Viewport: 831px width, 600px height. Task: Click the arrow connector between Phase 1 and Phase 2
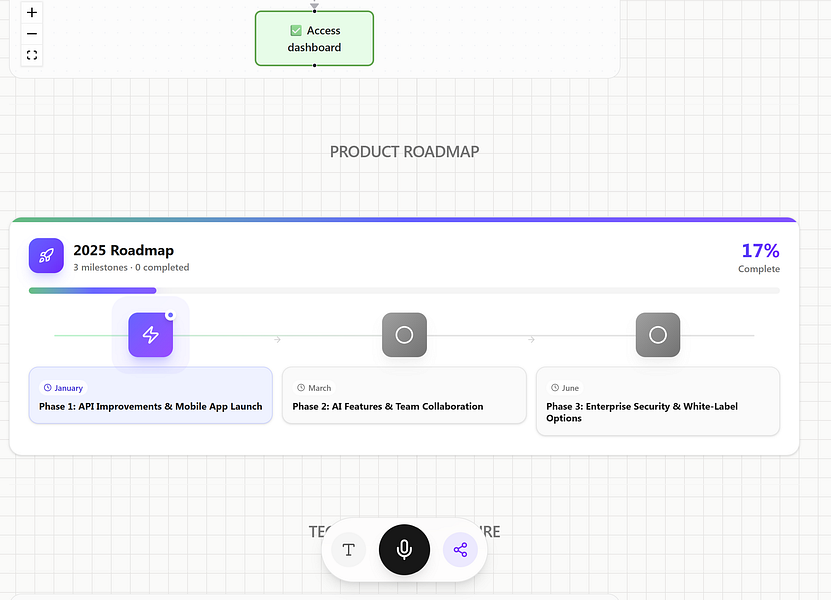[x=277, y=340]
